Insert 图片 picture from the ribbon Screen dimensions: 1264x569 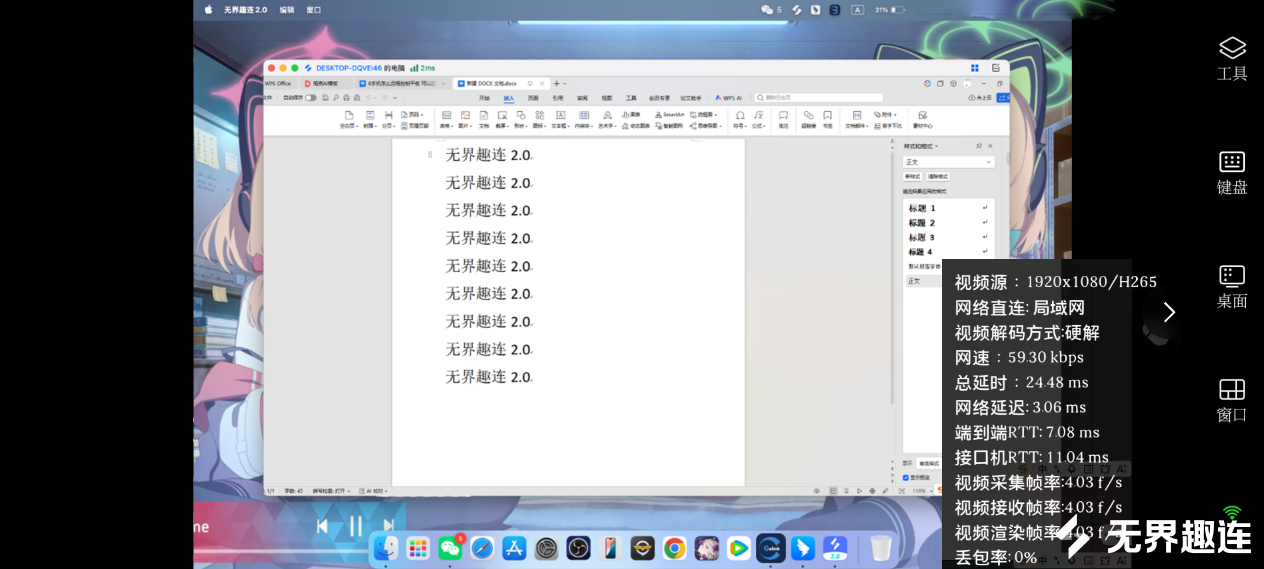(465, 120)
